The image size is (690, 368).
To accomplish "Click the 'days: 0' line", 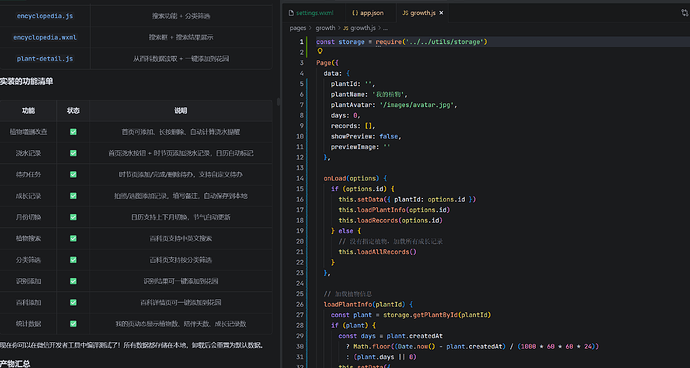I will pyautogui.click(x=346, y=115).
